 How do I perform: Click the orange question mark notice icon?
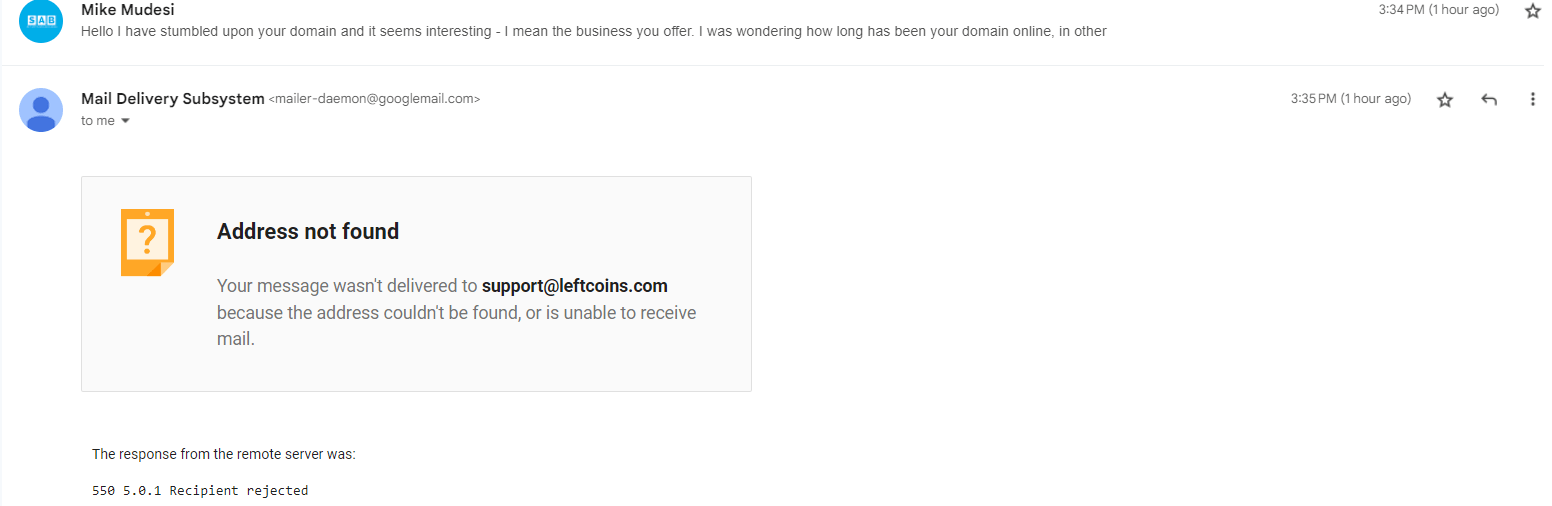[x=147, y=242]
